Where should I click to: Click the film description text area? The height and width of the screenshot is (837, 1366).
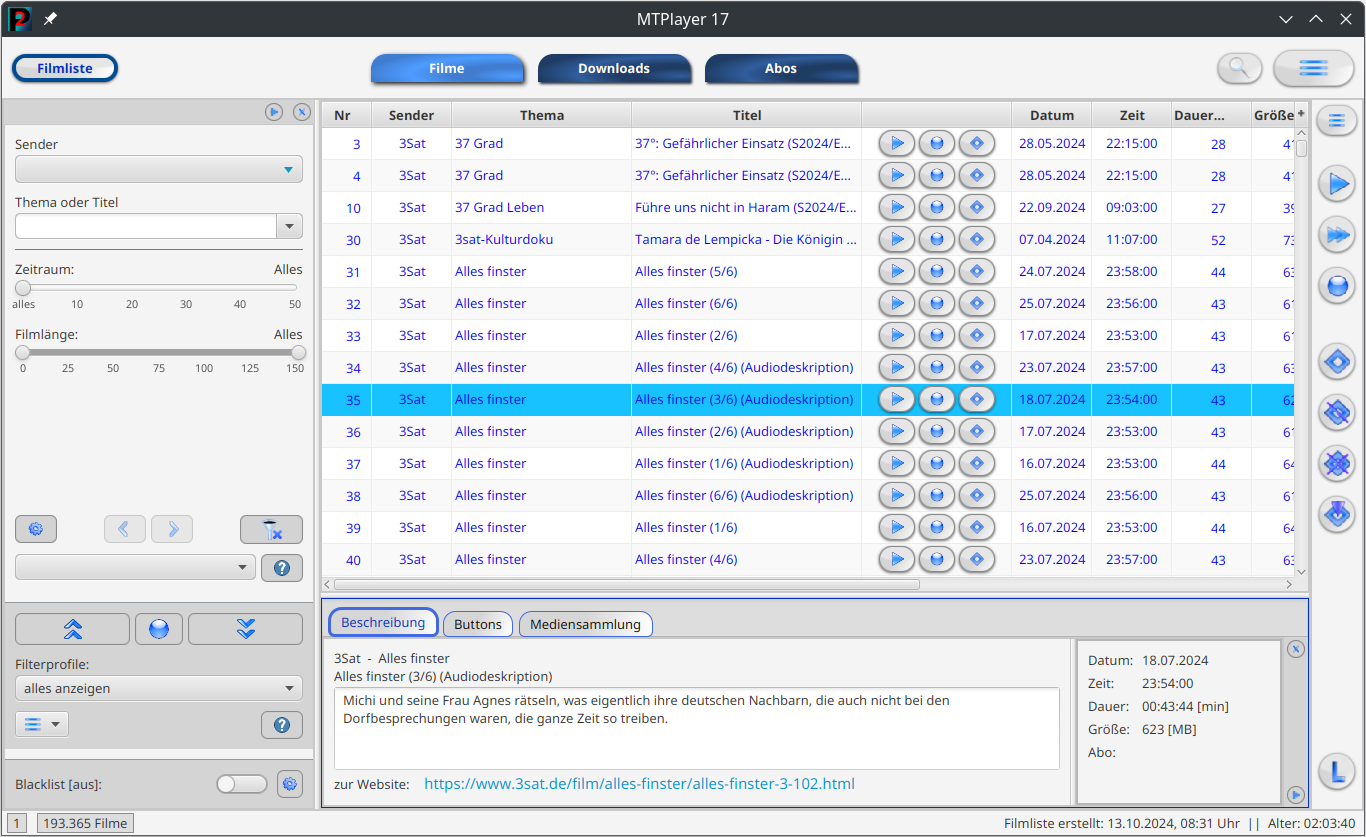click(x=696, y=728)
